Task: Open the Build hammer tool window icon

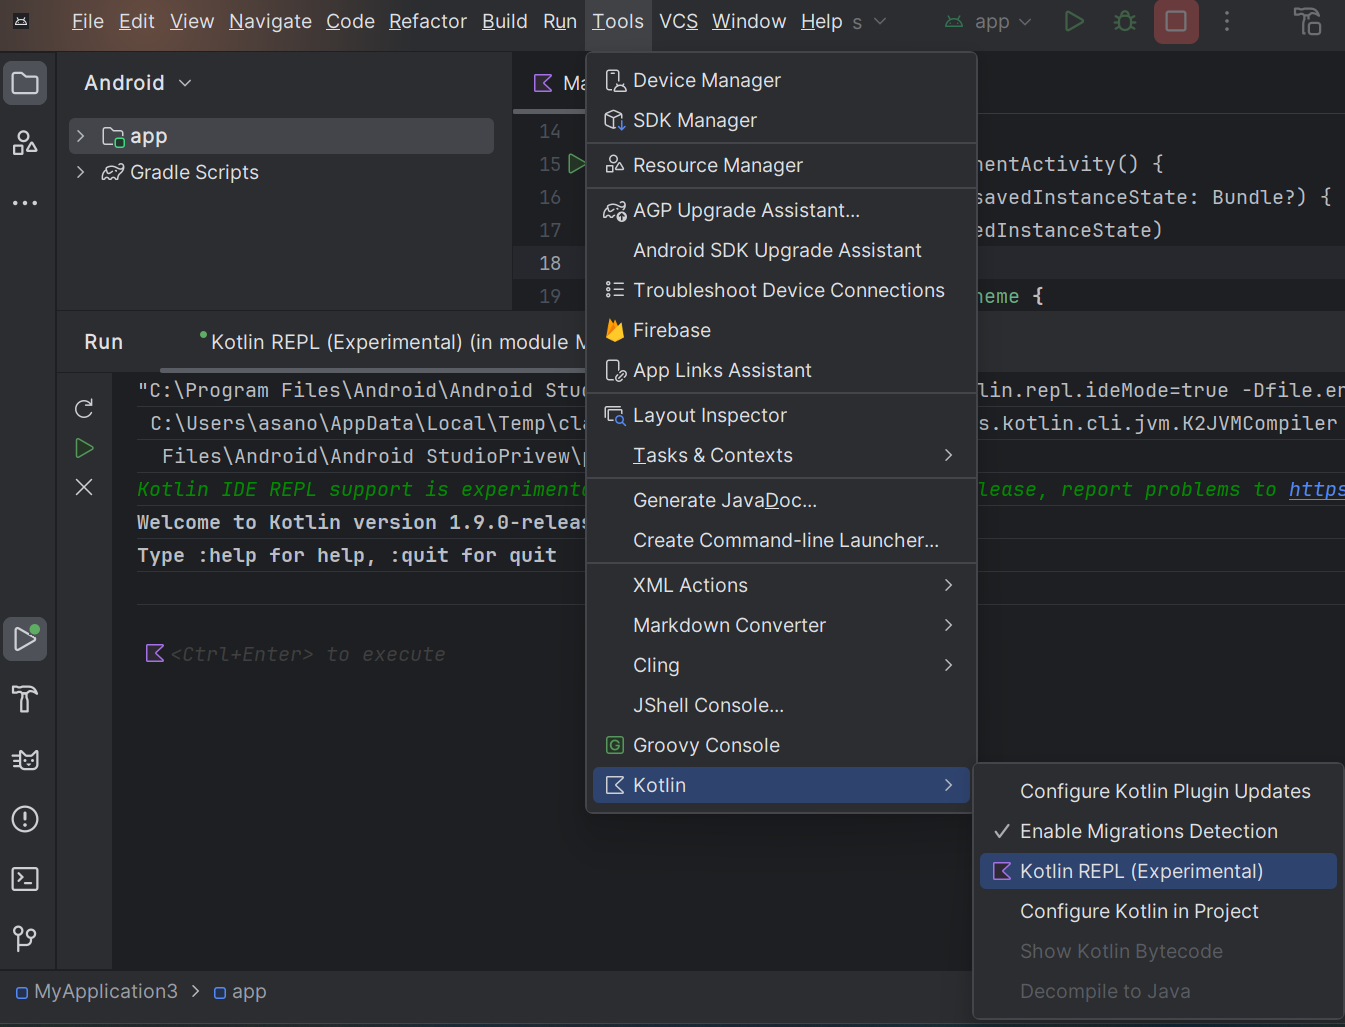Action: pyautogui.click(x=25, y=699)
